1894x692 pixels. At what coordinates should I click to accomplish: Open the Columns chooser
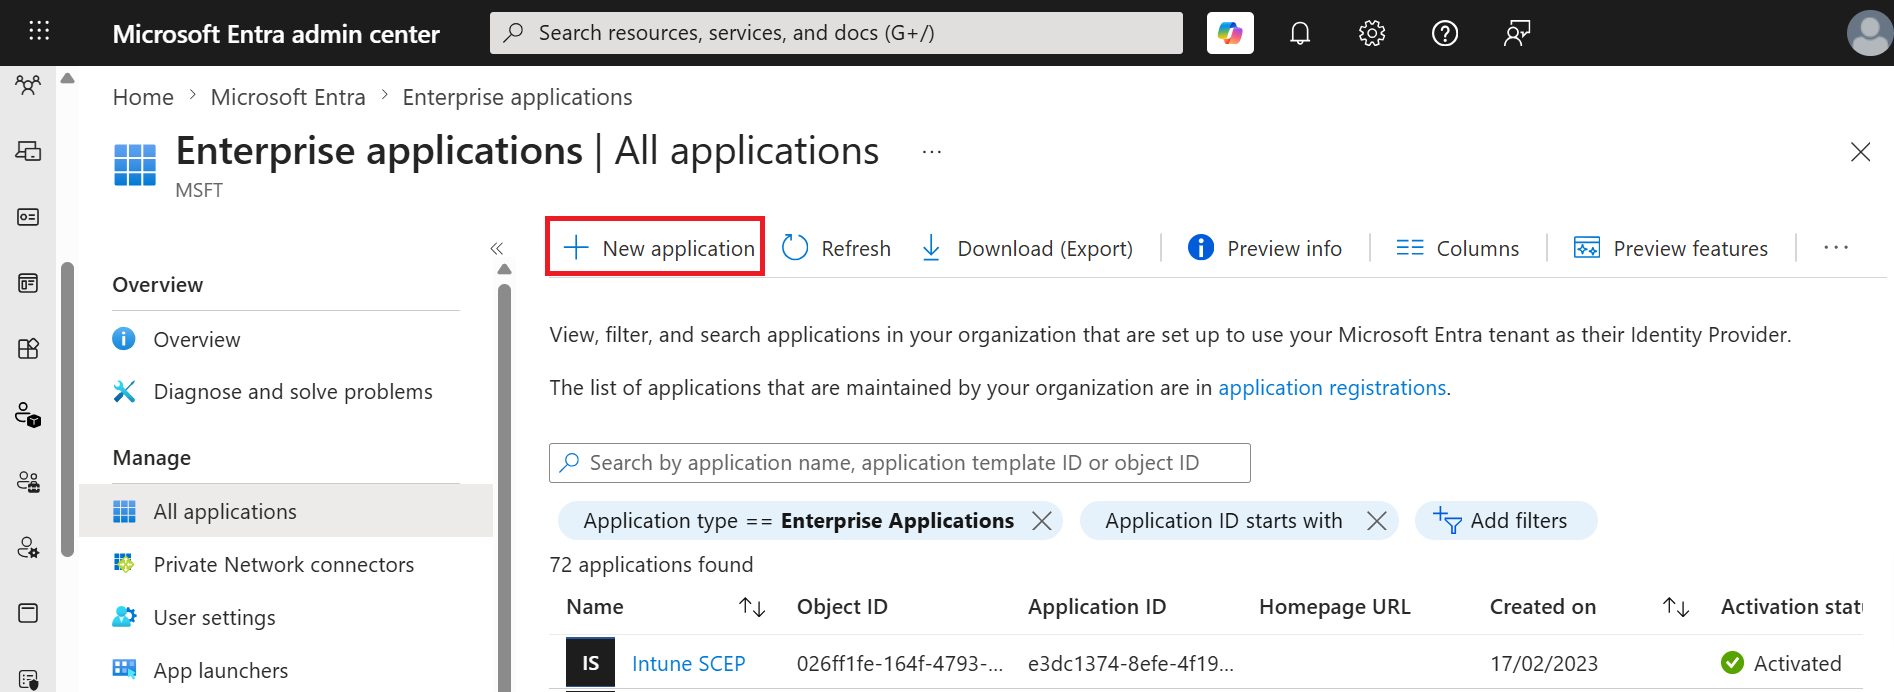point(1458,248)
